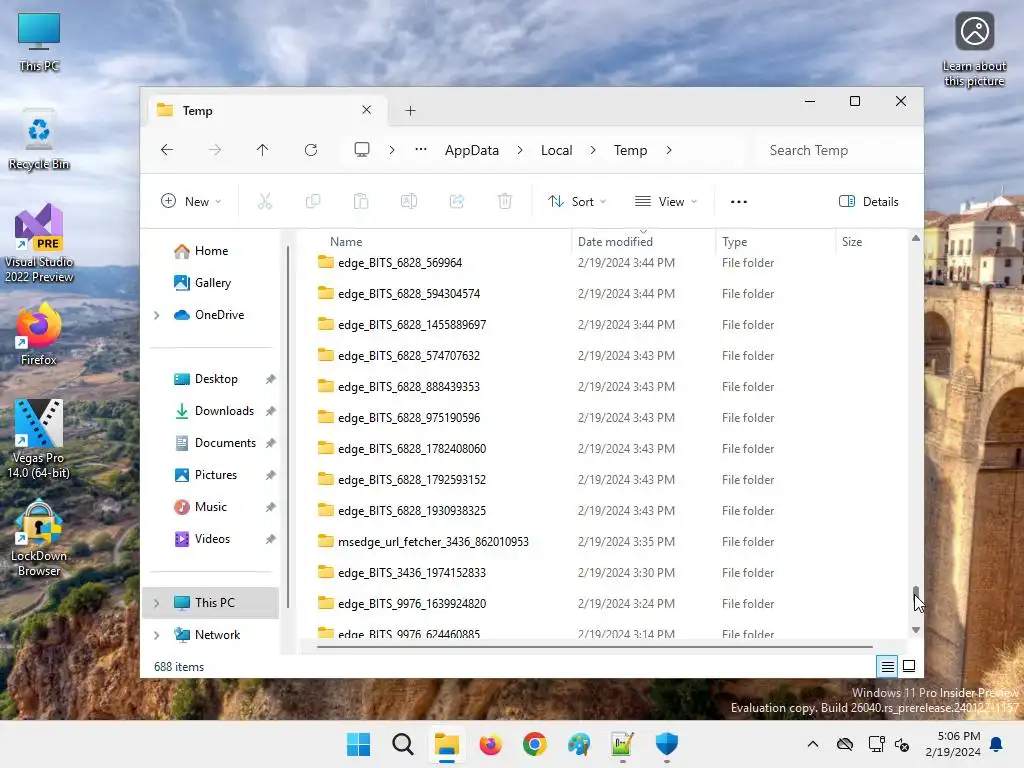The image size is (1024, 768).
Task: Add a new tab with plus button
Action: pyautogui.click(x=410, y=111)
